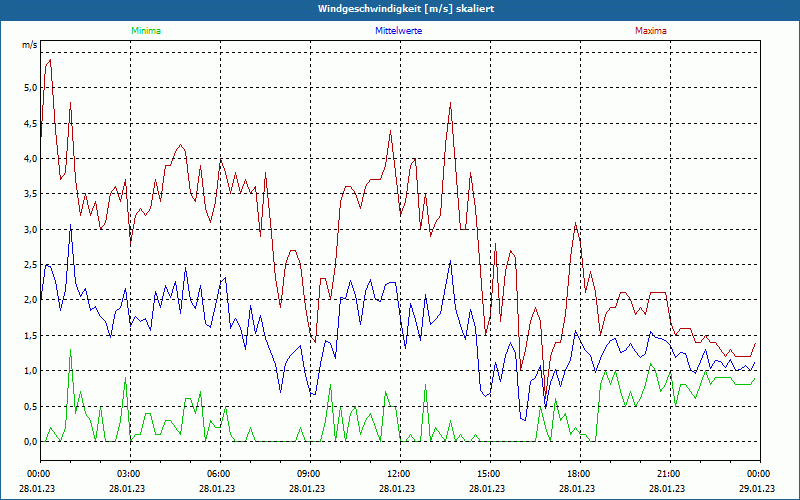Click the green Minima peak near 01:00
Viewport: 800px width, 500px height.
point(70,349)
